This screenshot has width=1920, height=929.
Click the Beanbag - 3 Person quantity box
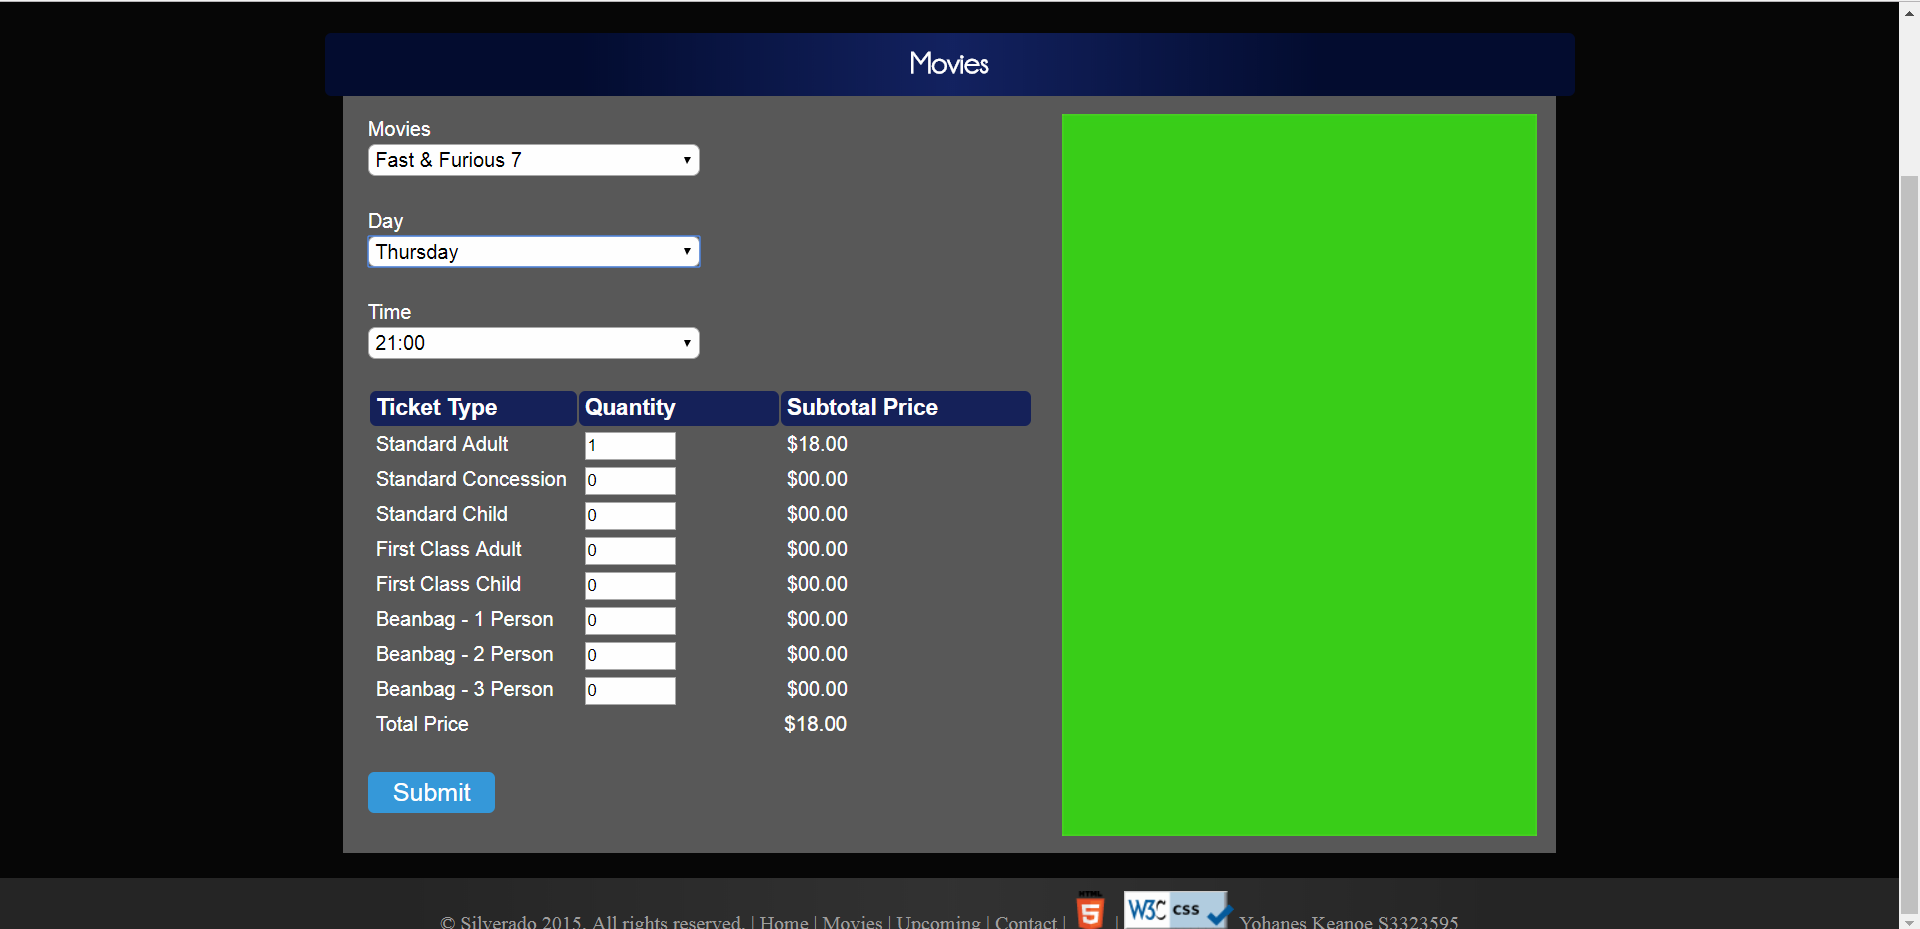(630, 691)
